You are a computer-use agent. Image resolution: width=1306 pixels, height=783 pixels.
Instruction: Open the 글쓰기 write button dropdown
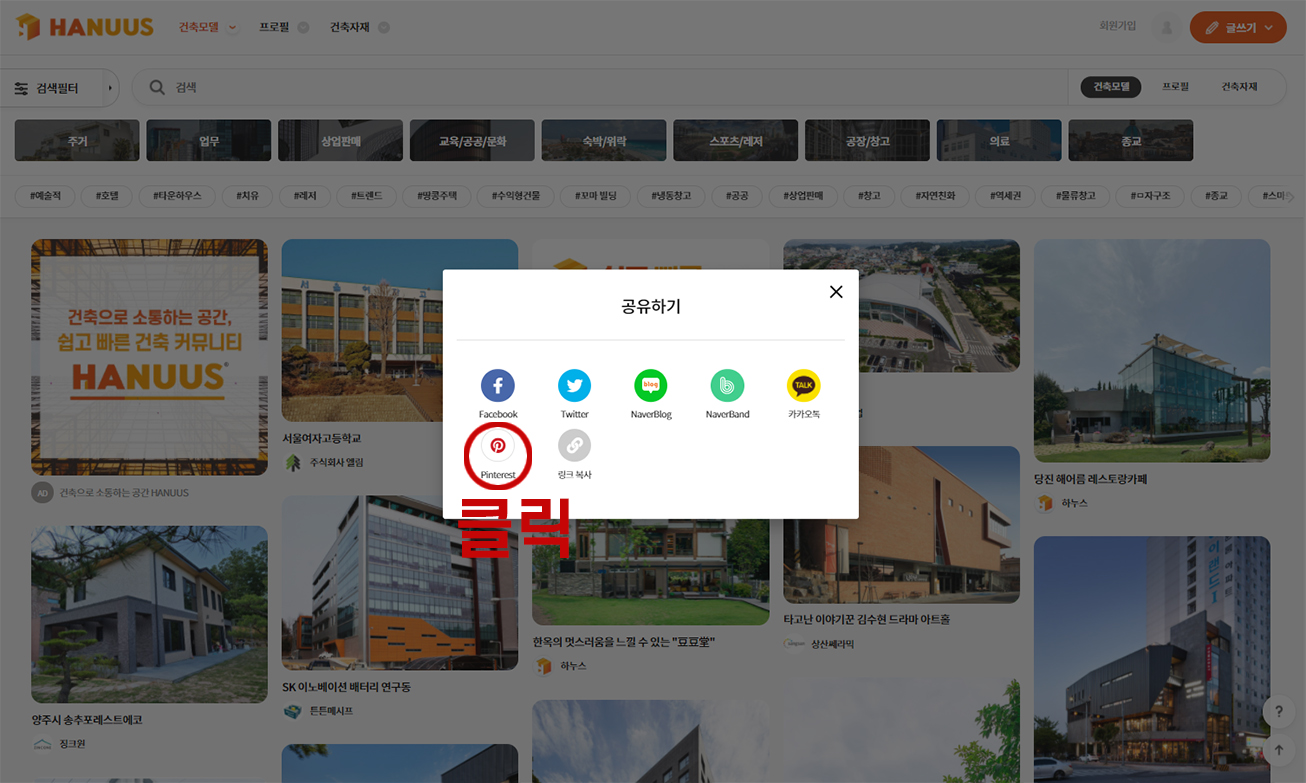pyautogui.click(x=1238, y=28)
